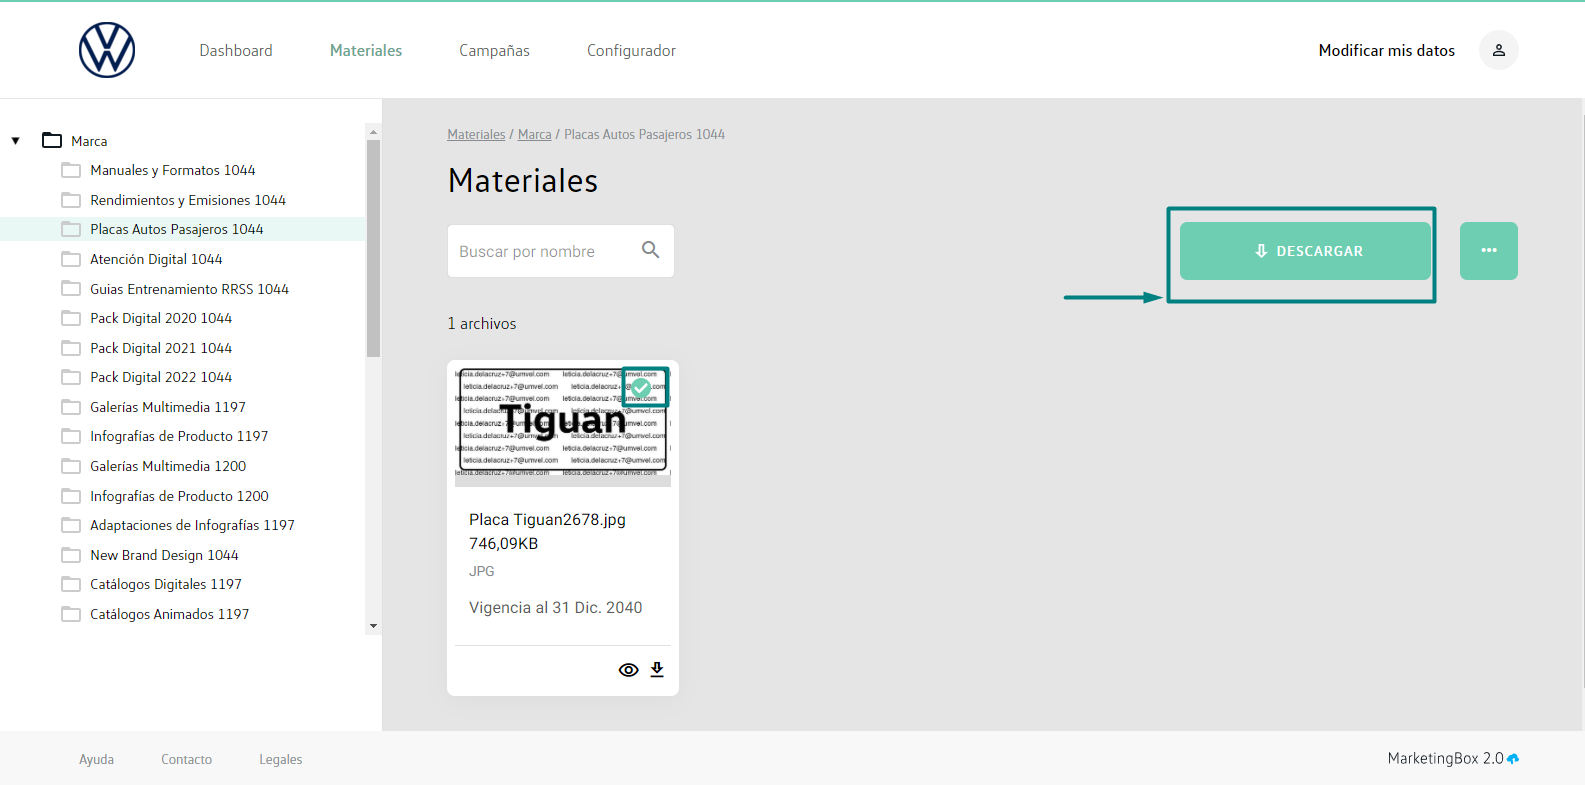The height and width of the screenshot is (785, 1585).
Task: Open the Configurador section
Action: pyautogui.click(x=631, y=50)
